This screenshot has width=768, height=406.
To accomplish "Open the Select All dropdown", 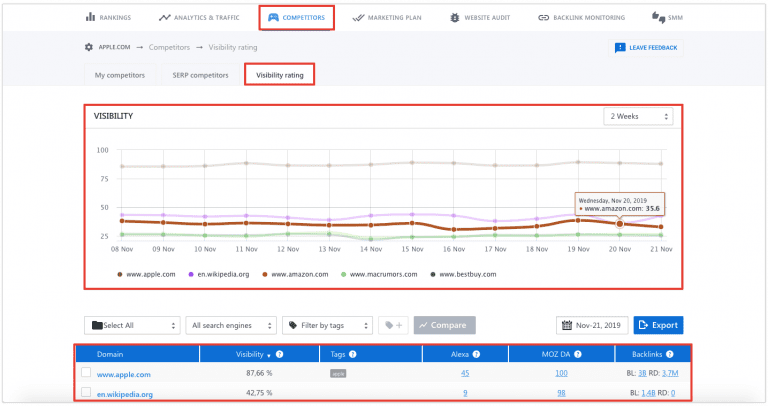I will [132, 325].
